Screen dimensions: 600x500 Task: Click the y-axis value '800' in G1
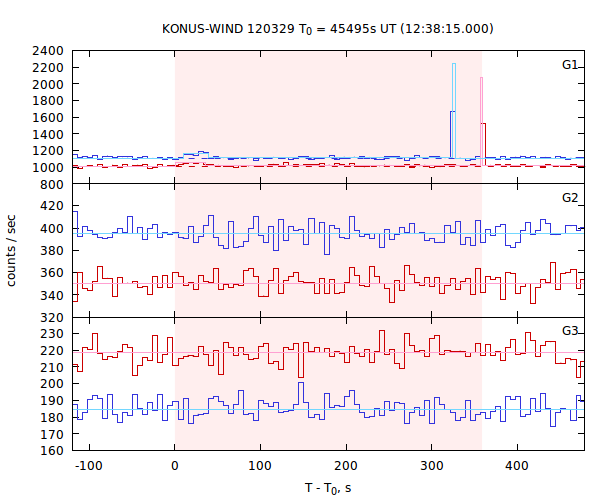pos(52,184)
